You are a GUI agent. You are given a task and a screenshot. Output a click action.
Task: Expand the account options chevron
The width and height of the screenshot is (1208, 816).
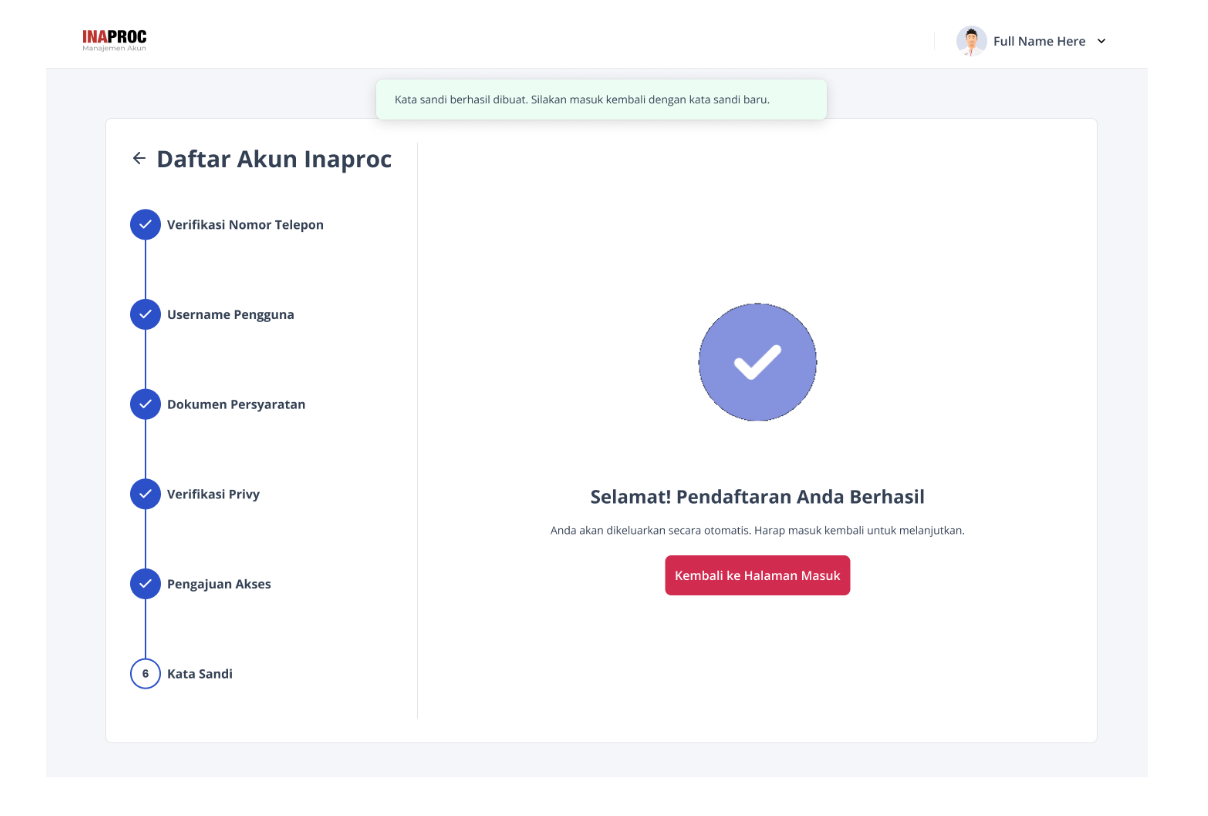[x=1101, y=41]
